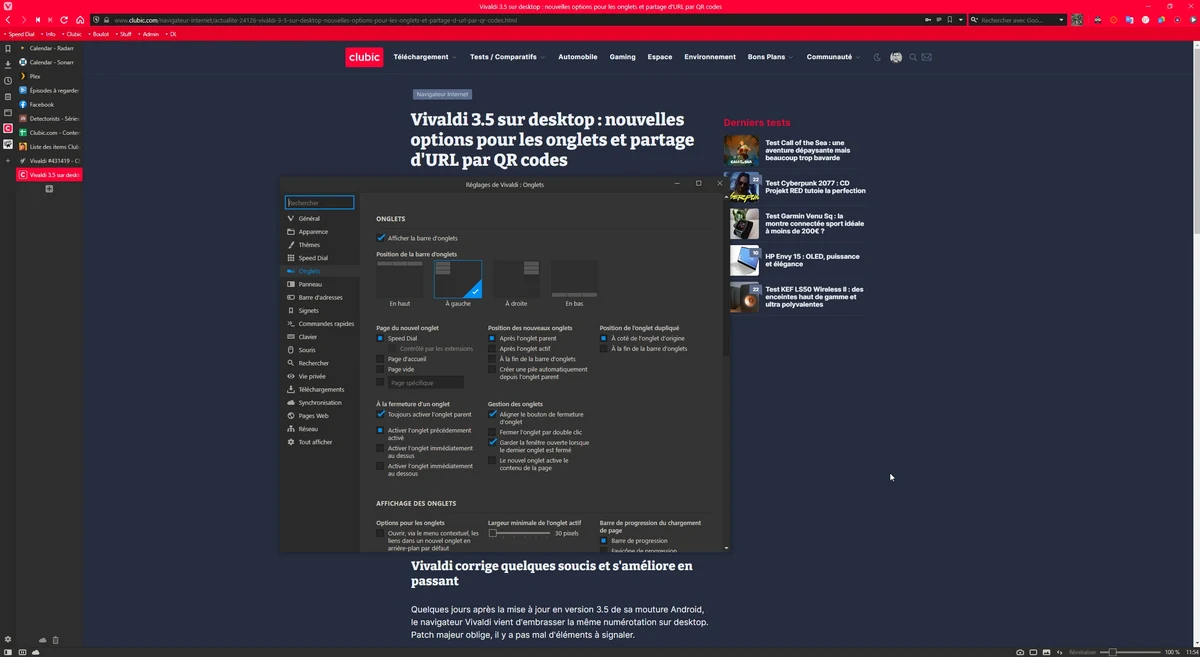The height and width of the screenshot is (657, 1200).
Task: Click Navigateur Internet category tag
Action: click(x=442, y=94)
